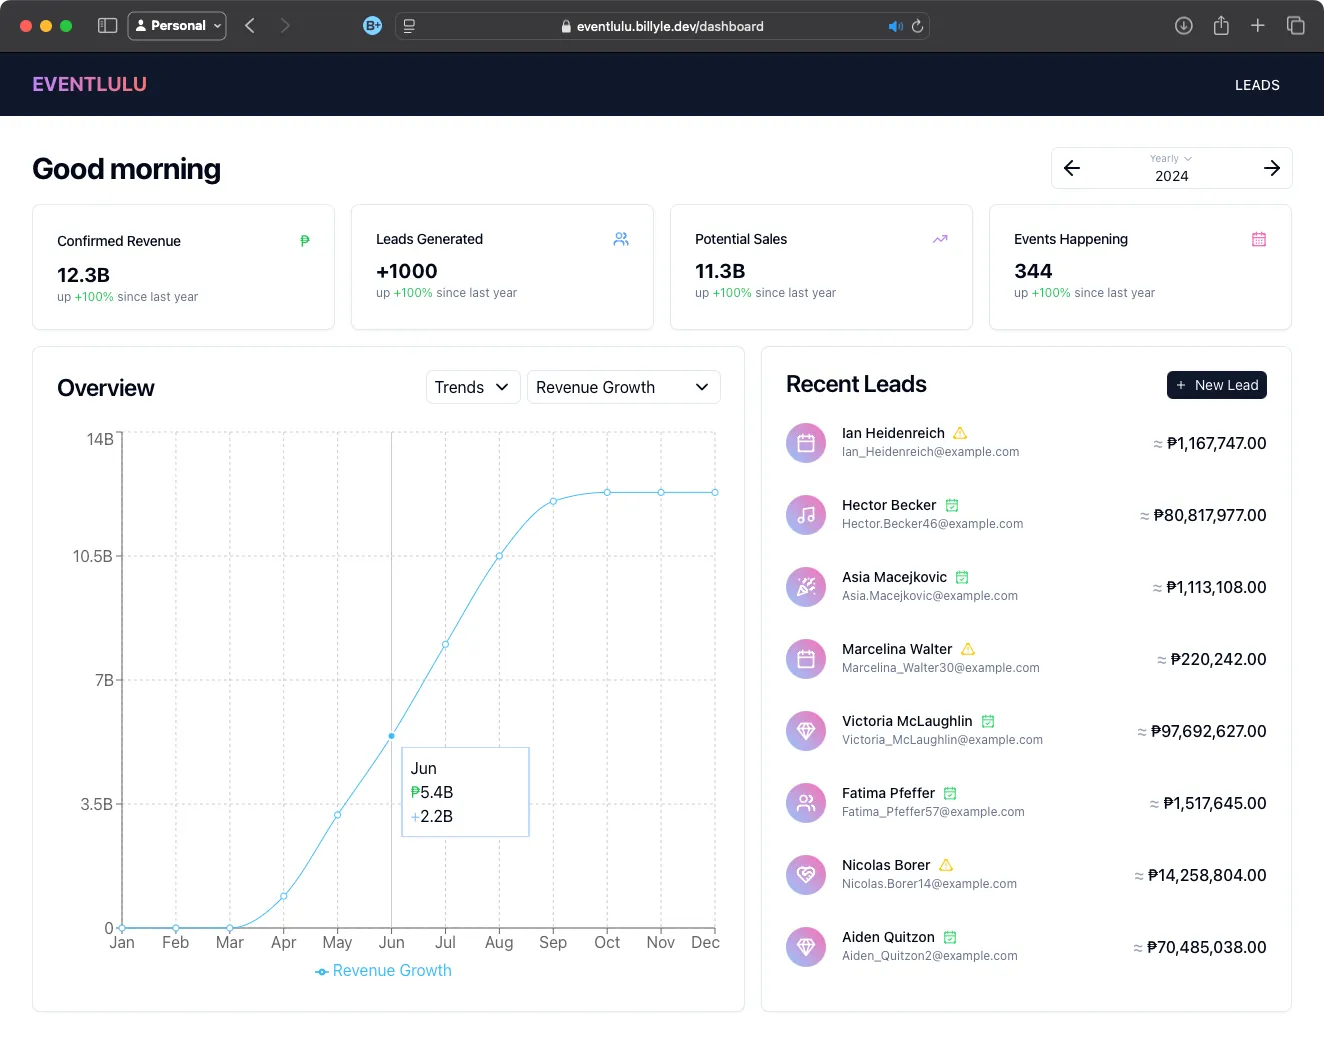
Task: Click the calendar icon on Events Happening card
Action: click(1259, 239)
